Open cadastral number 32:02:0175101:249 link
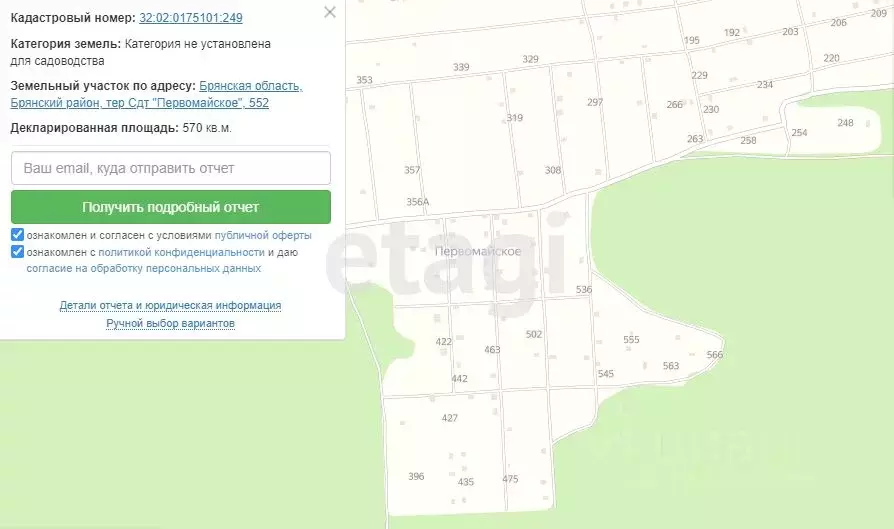This screenshot has width=894, height=529. click(190, 18)
